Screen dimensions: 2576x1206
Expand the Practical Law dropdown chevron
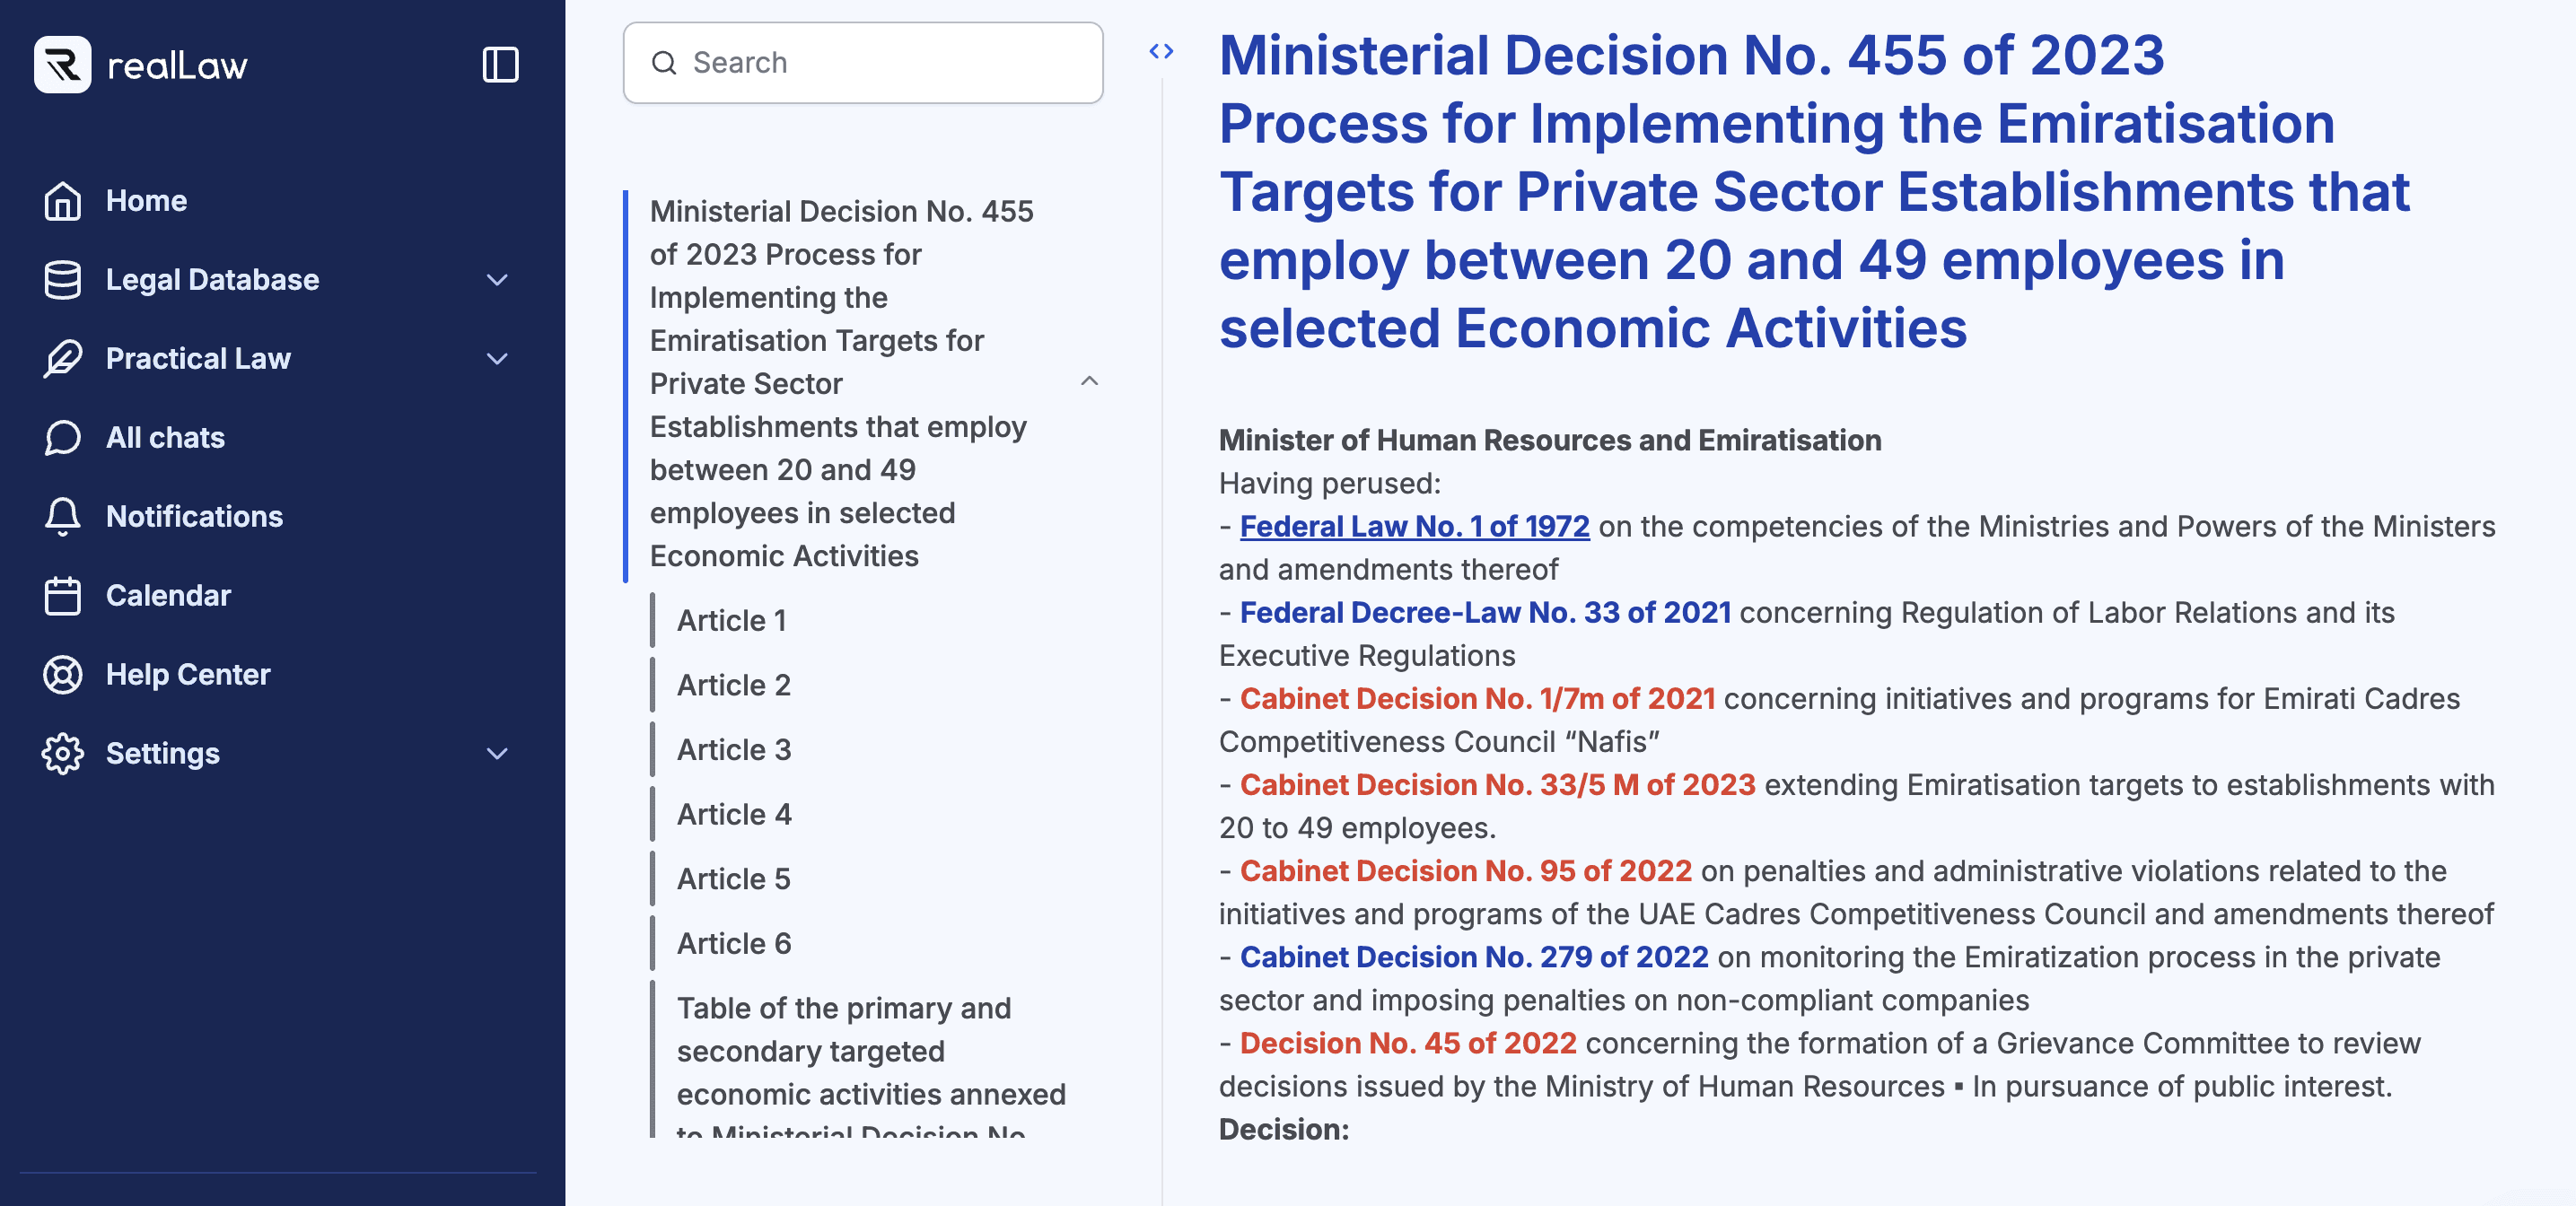(497, 359)
